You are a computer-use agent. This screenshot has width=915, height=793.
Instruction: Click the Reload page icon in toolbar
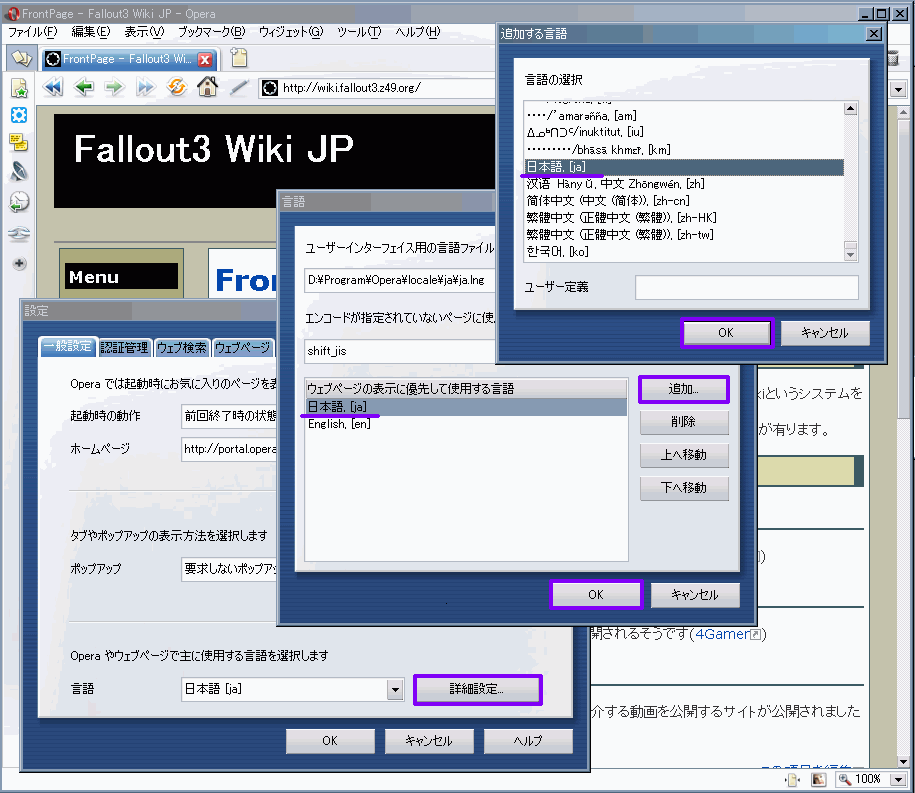pyautogui.click(x=176, y=87)
